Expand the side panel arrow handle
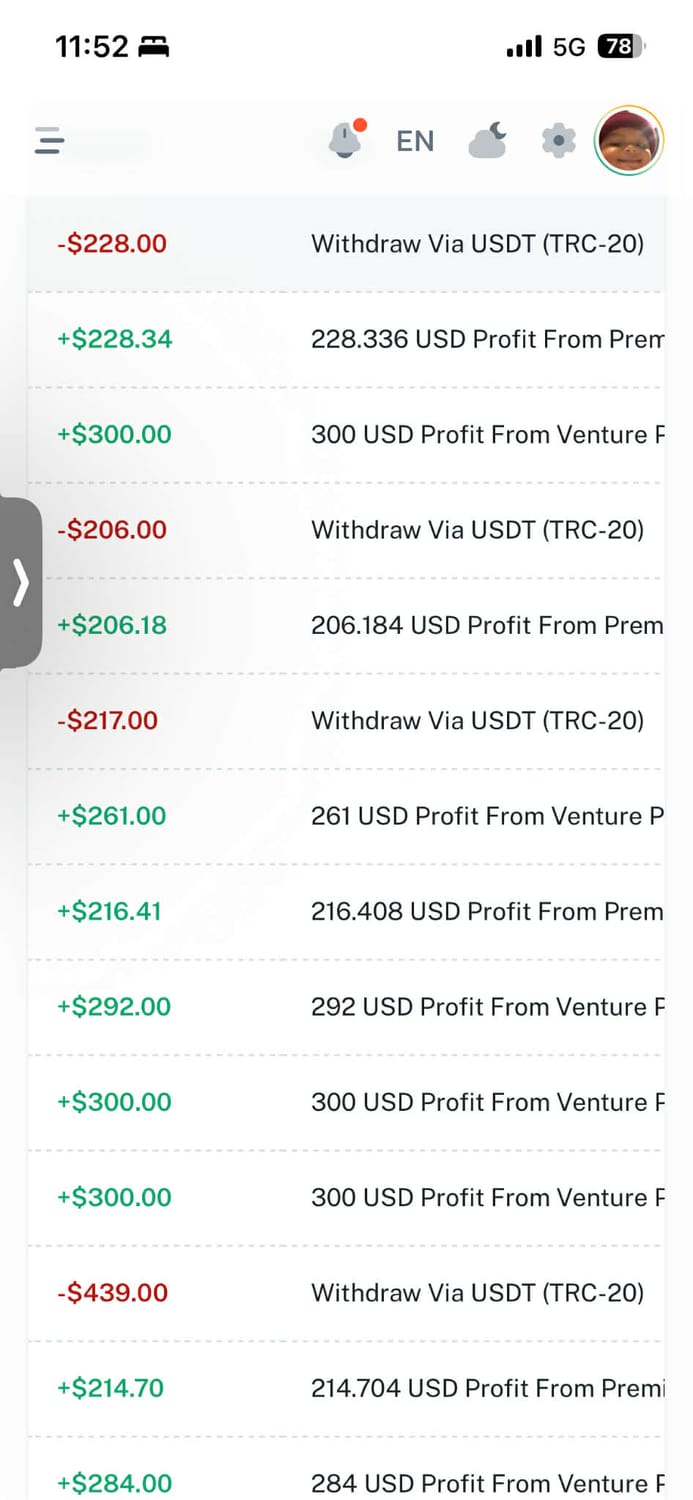The width and height of the screenshot is (693, 1500). click(x=21, y=583)
